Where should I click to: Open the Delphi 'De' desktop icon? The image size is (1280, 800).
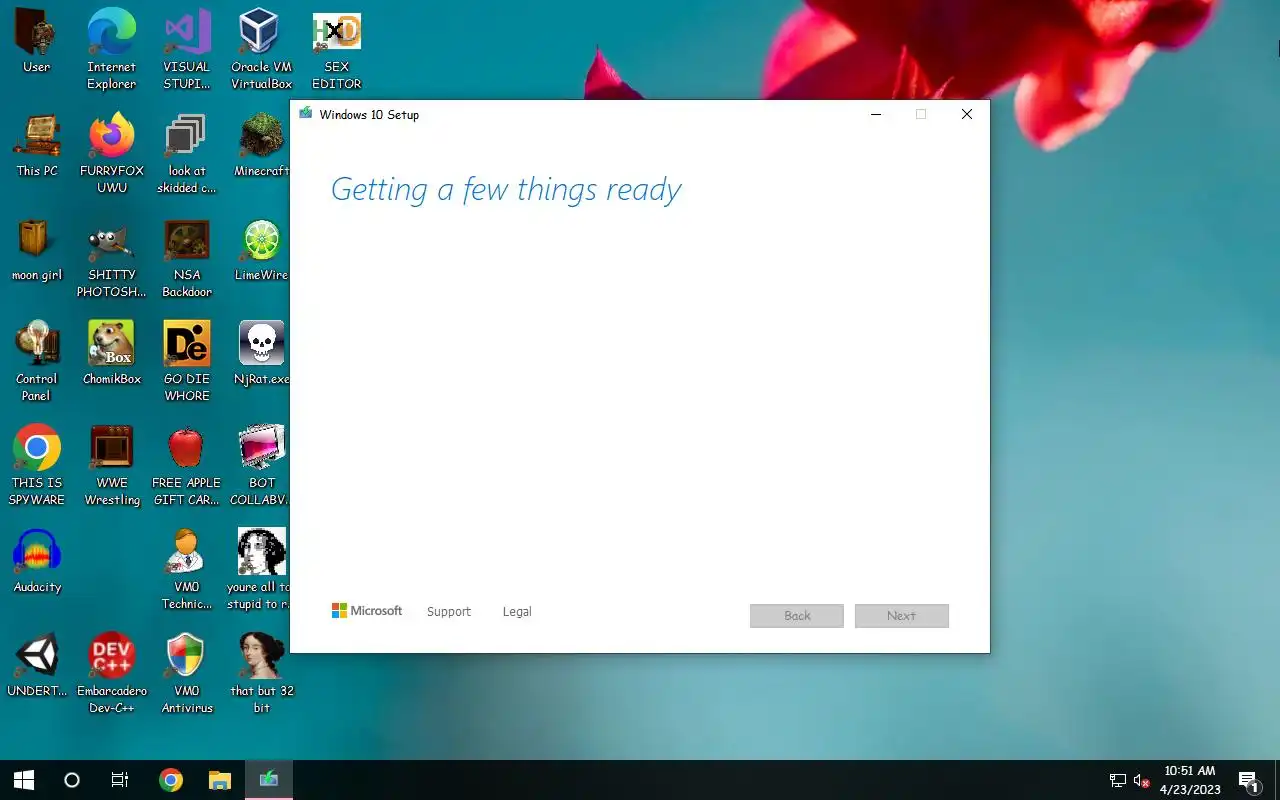187,361
